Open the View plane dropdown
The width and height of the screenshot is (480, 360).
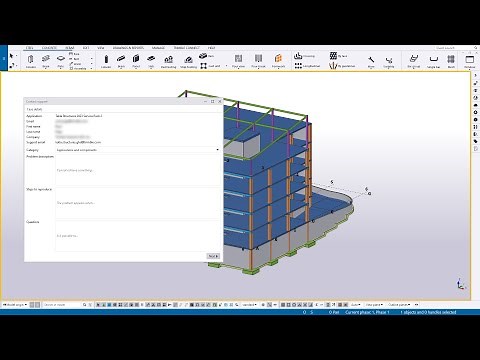(x=374, y=305)
